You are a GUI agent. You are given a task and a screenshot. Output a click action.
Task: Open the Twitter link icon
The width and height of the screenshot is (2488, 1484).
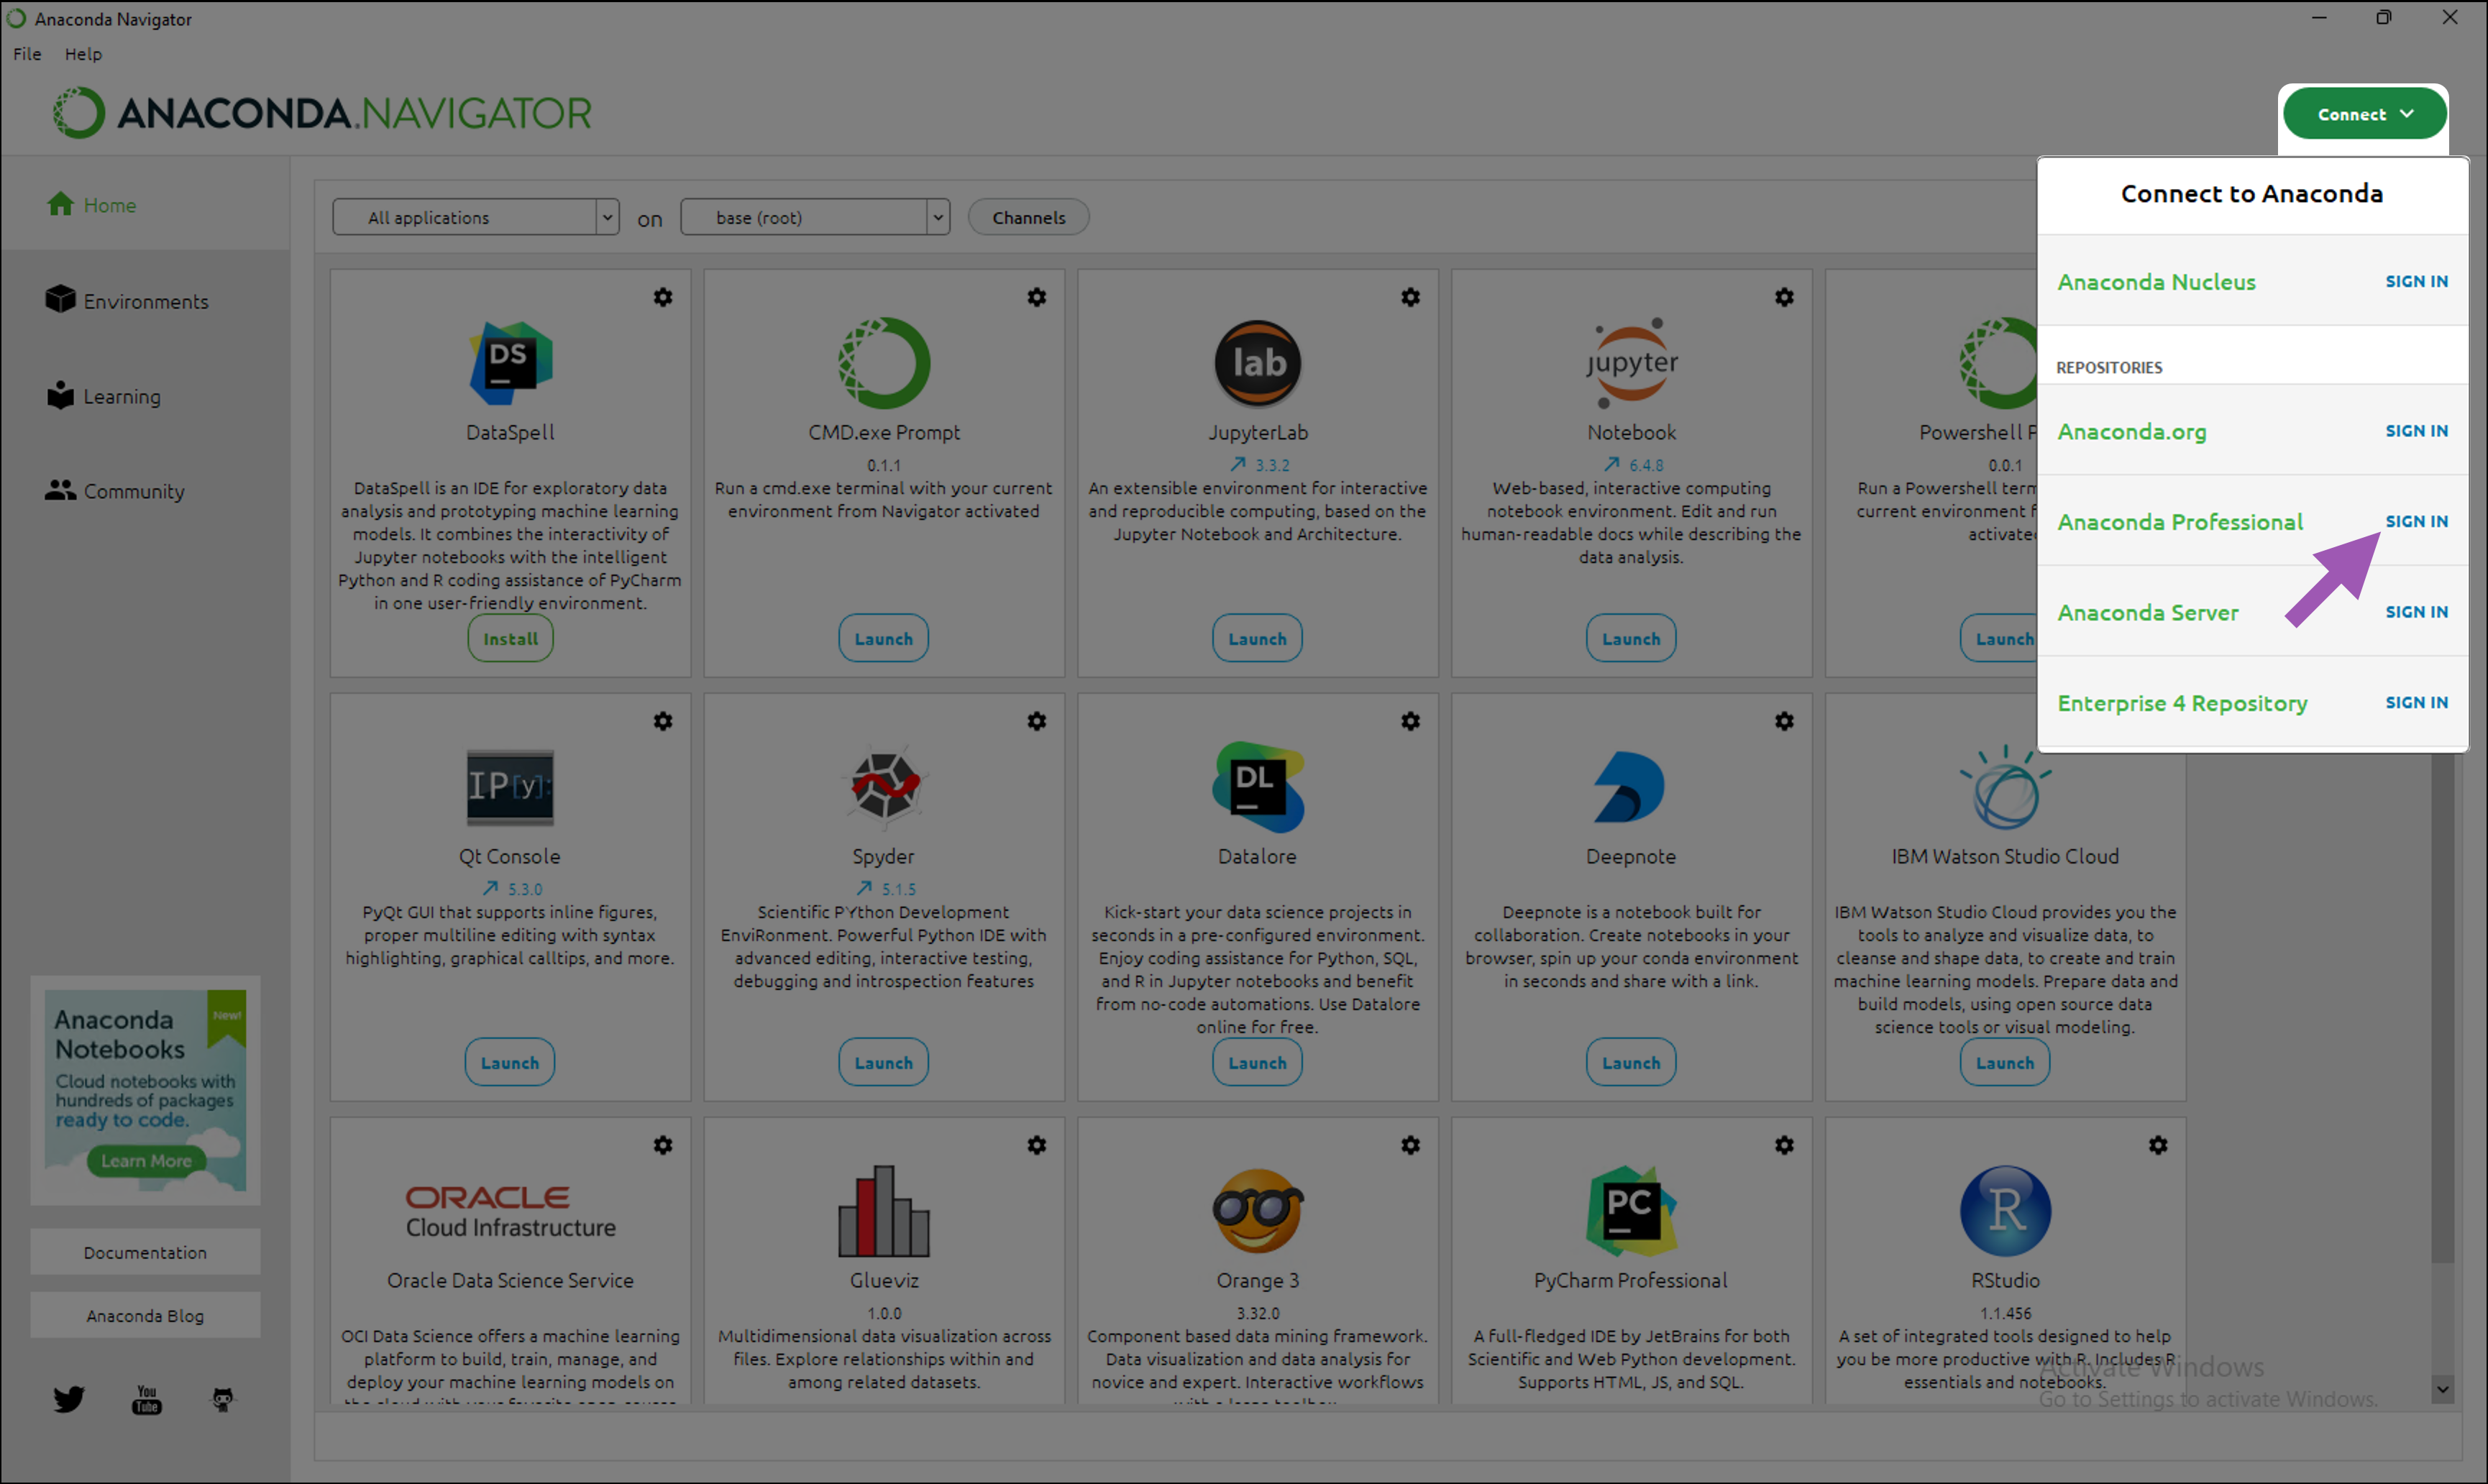(69, 1398)
